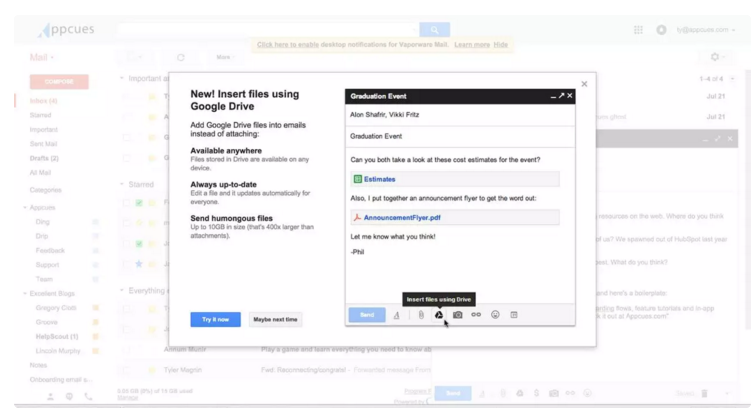Click the search magnifier button
Image resolution: width=752 pixels, height=419 pixels.
434,30
